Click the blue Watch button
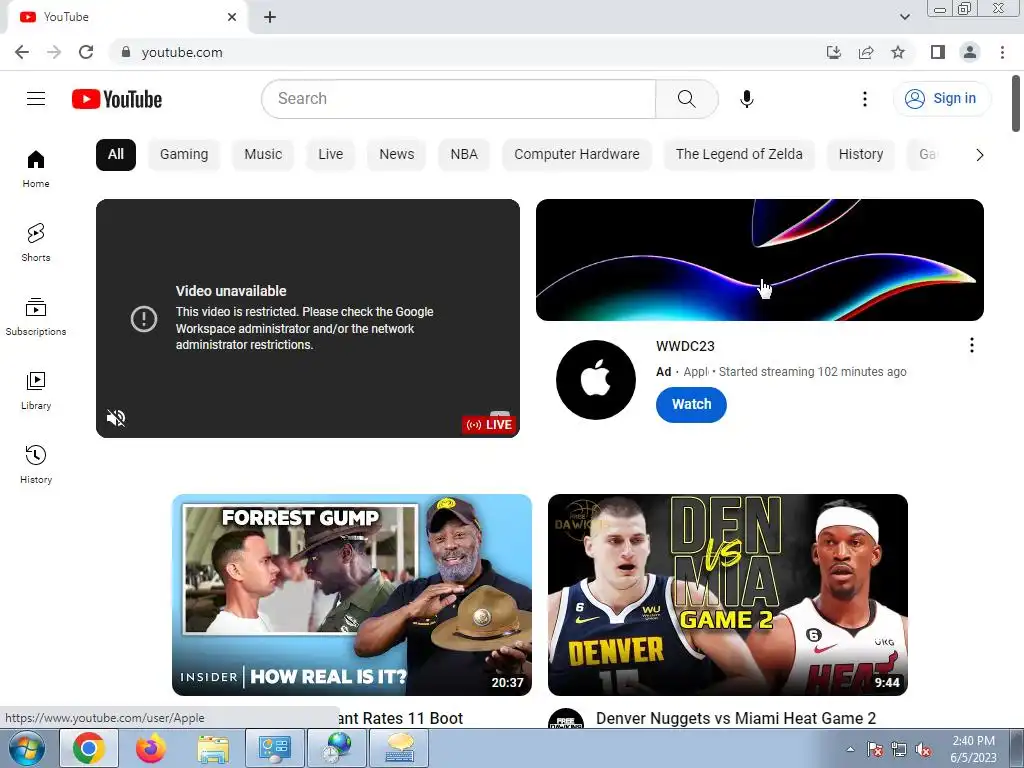This screenshot has height=768, width=1024. point(691,404)
